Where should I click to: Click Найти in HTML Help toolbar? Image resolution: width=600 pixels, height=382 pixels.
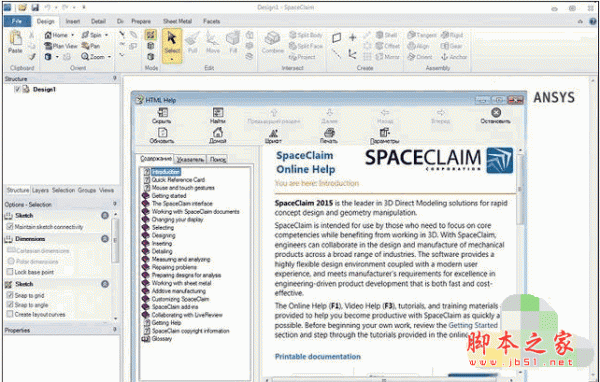(218, 116)
